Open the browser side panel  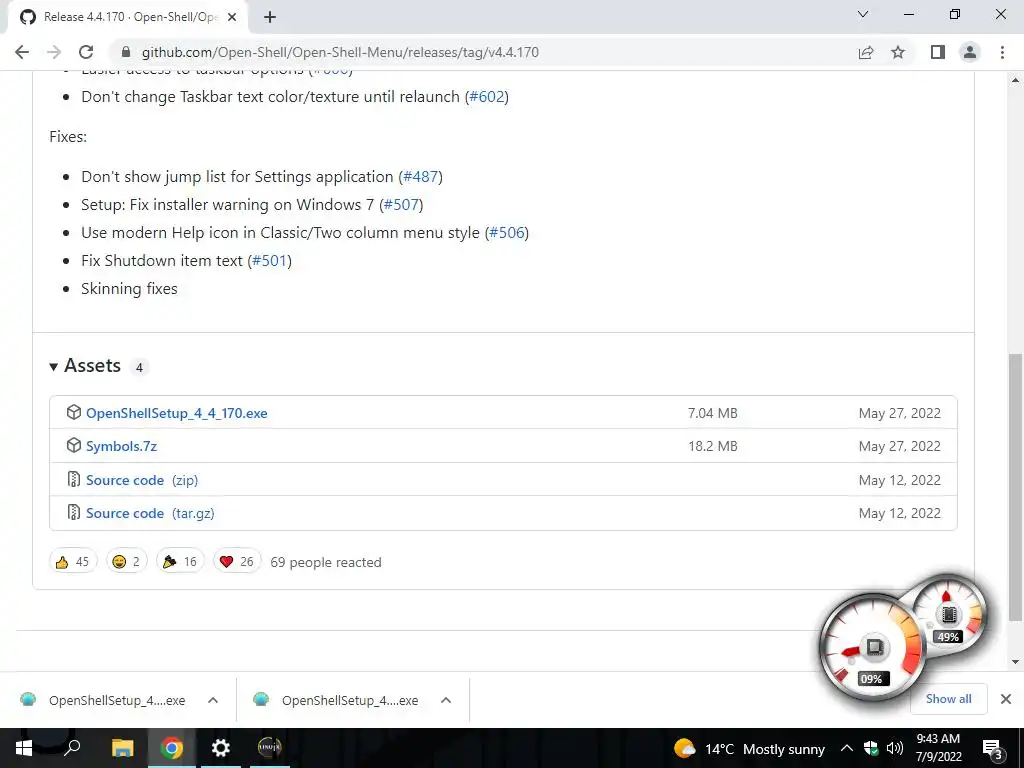pyautogui.click(x=938, y=52)
